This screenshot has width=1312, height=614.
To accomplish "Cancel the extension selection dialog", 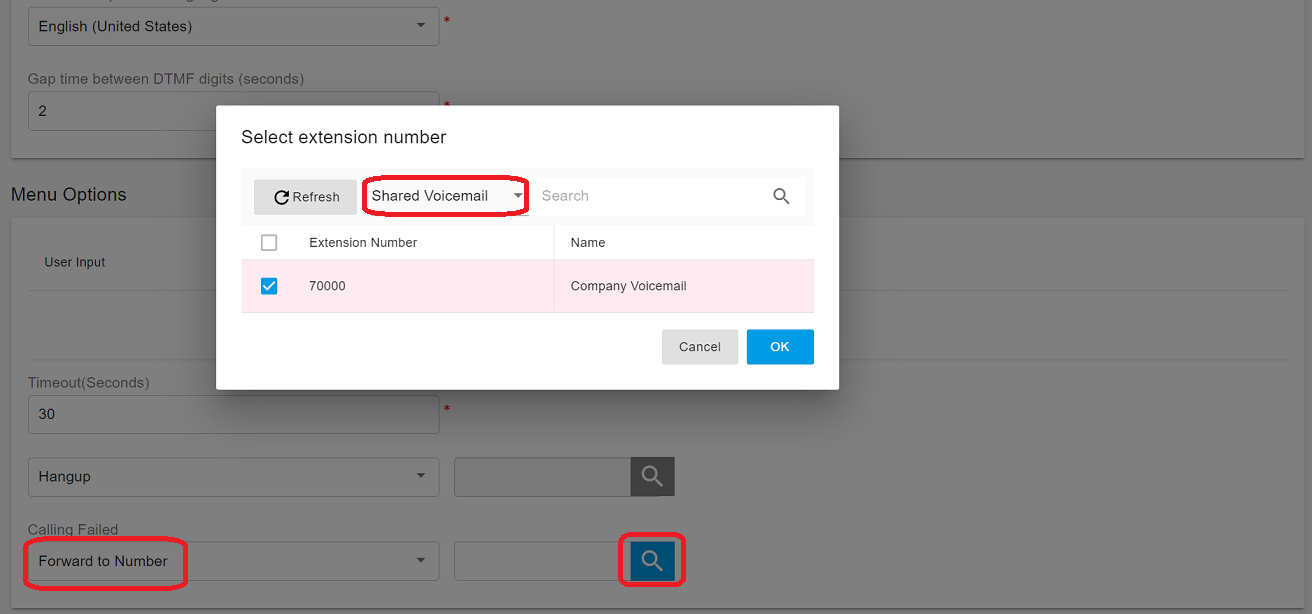I will click(x=699, y=347).
